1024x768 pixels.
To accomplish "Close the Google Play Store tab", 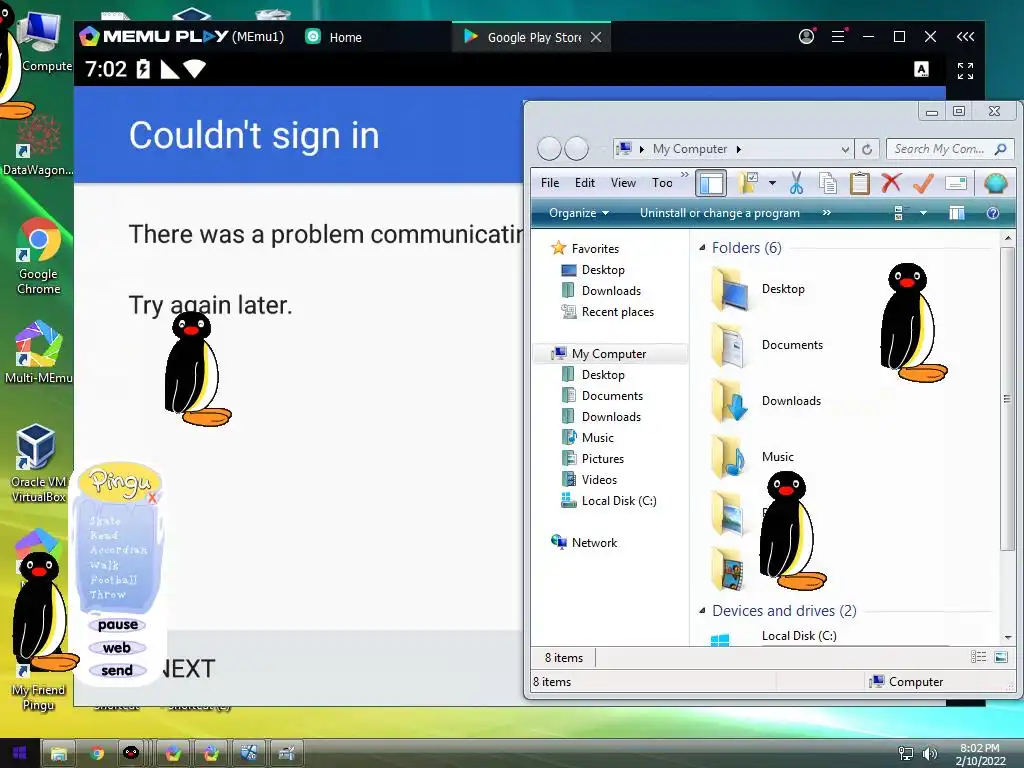I will click(x=596, y=37).
